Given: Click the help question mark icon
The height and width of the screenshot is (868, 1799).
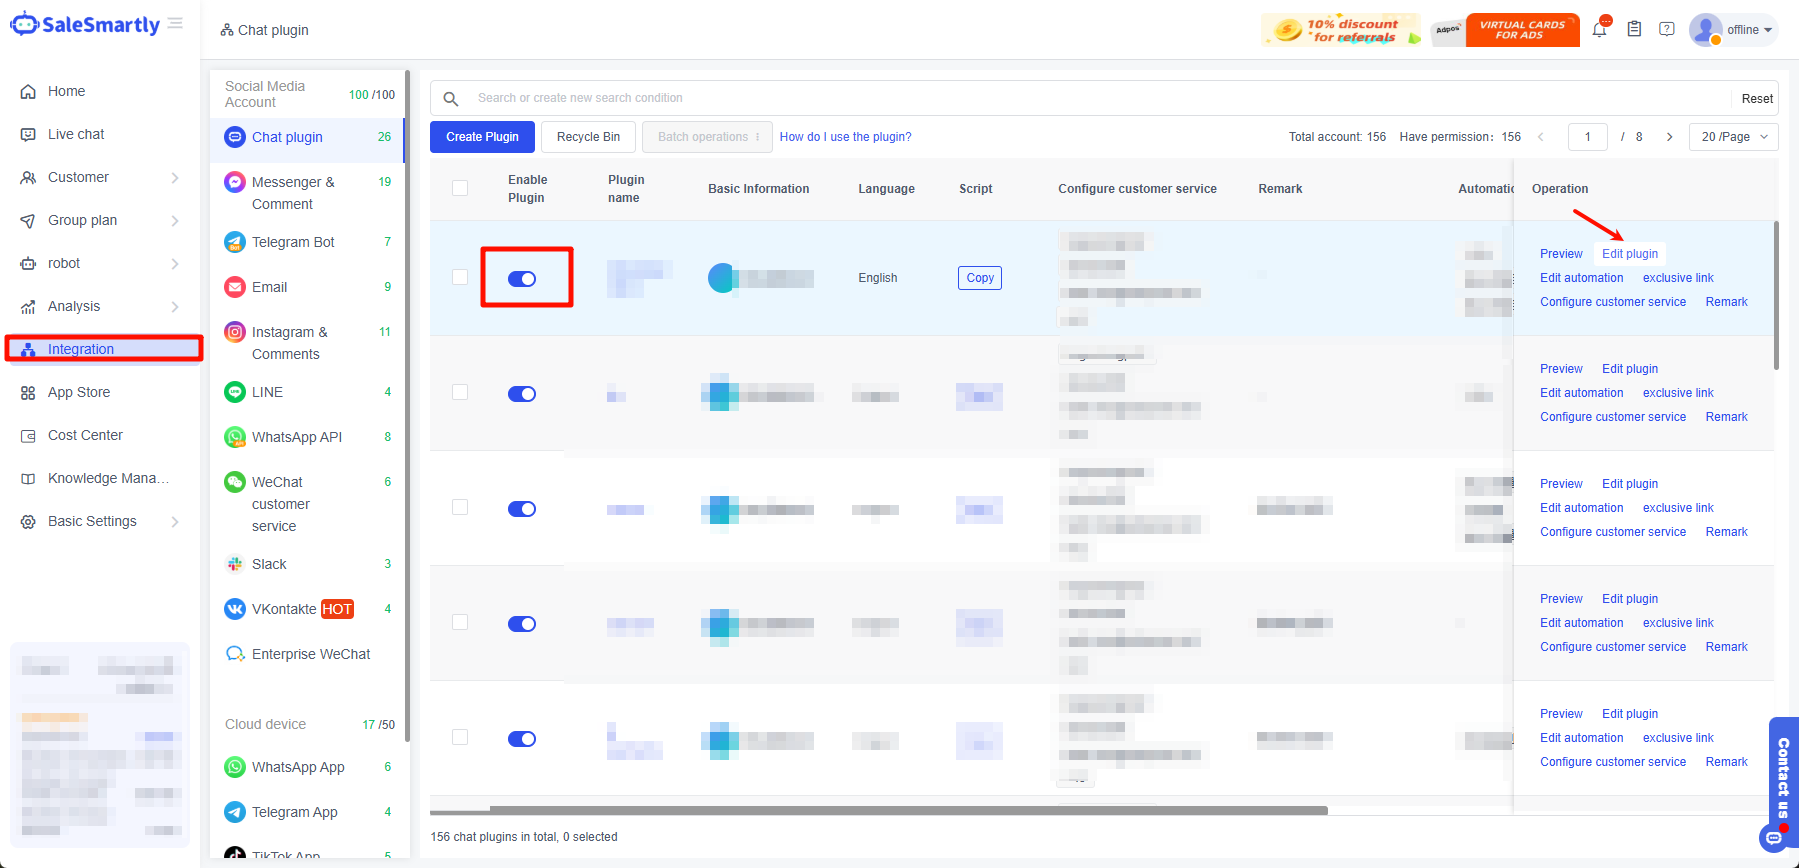Looking at the screenshot, I should coord(1667,29).
